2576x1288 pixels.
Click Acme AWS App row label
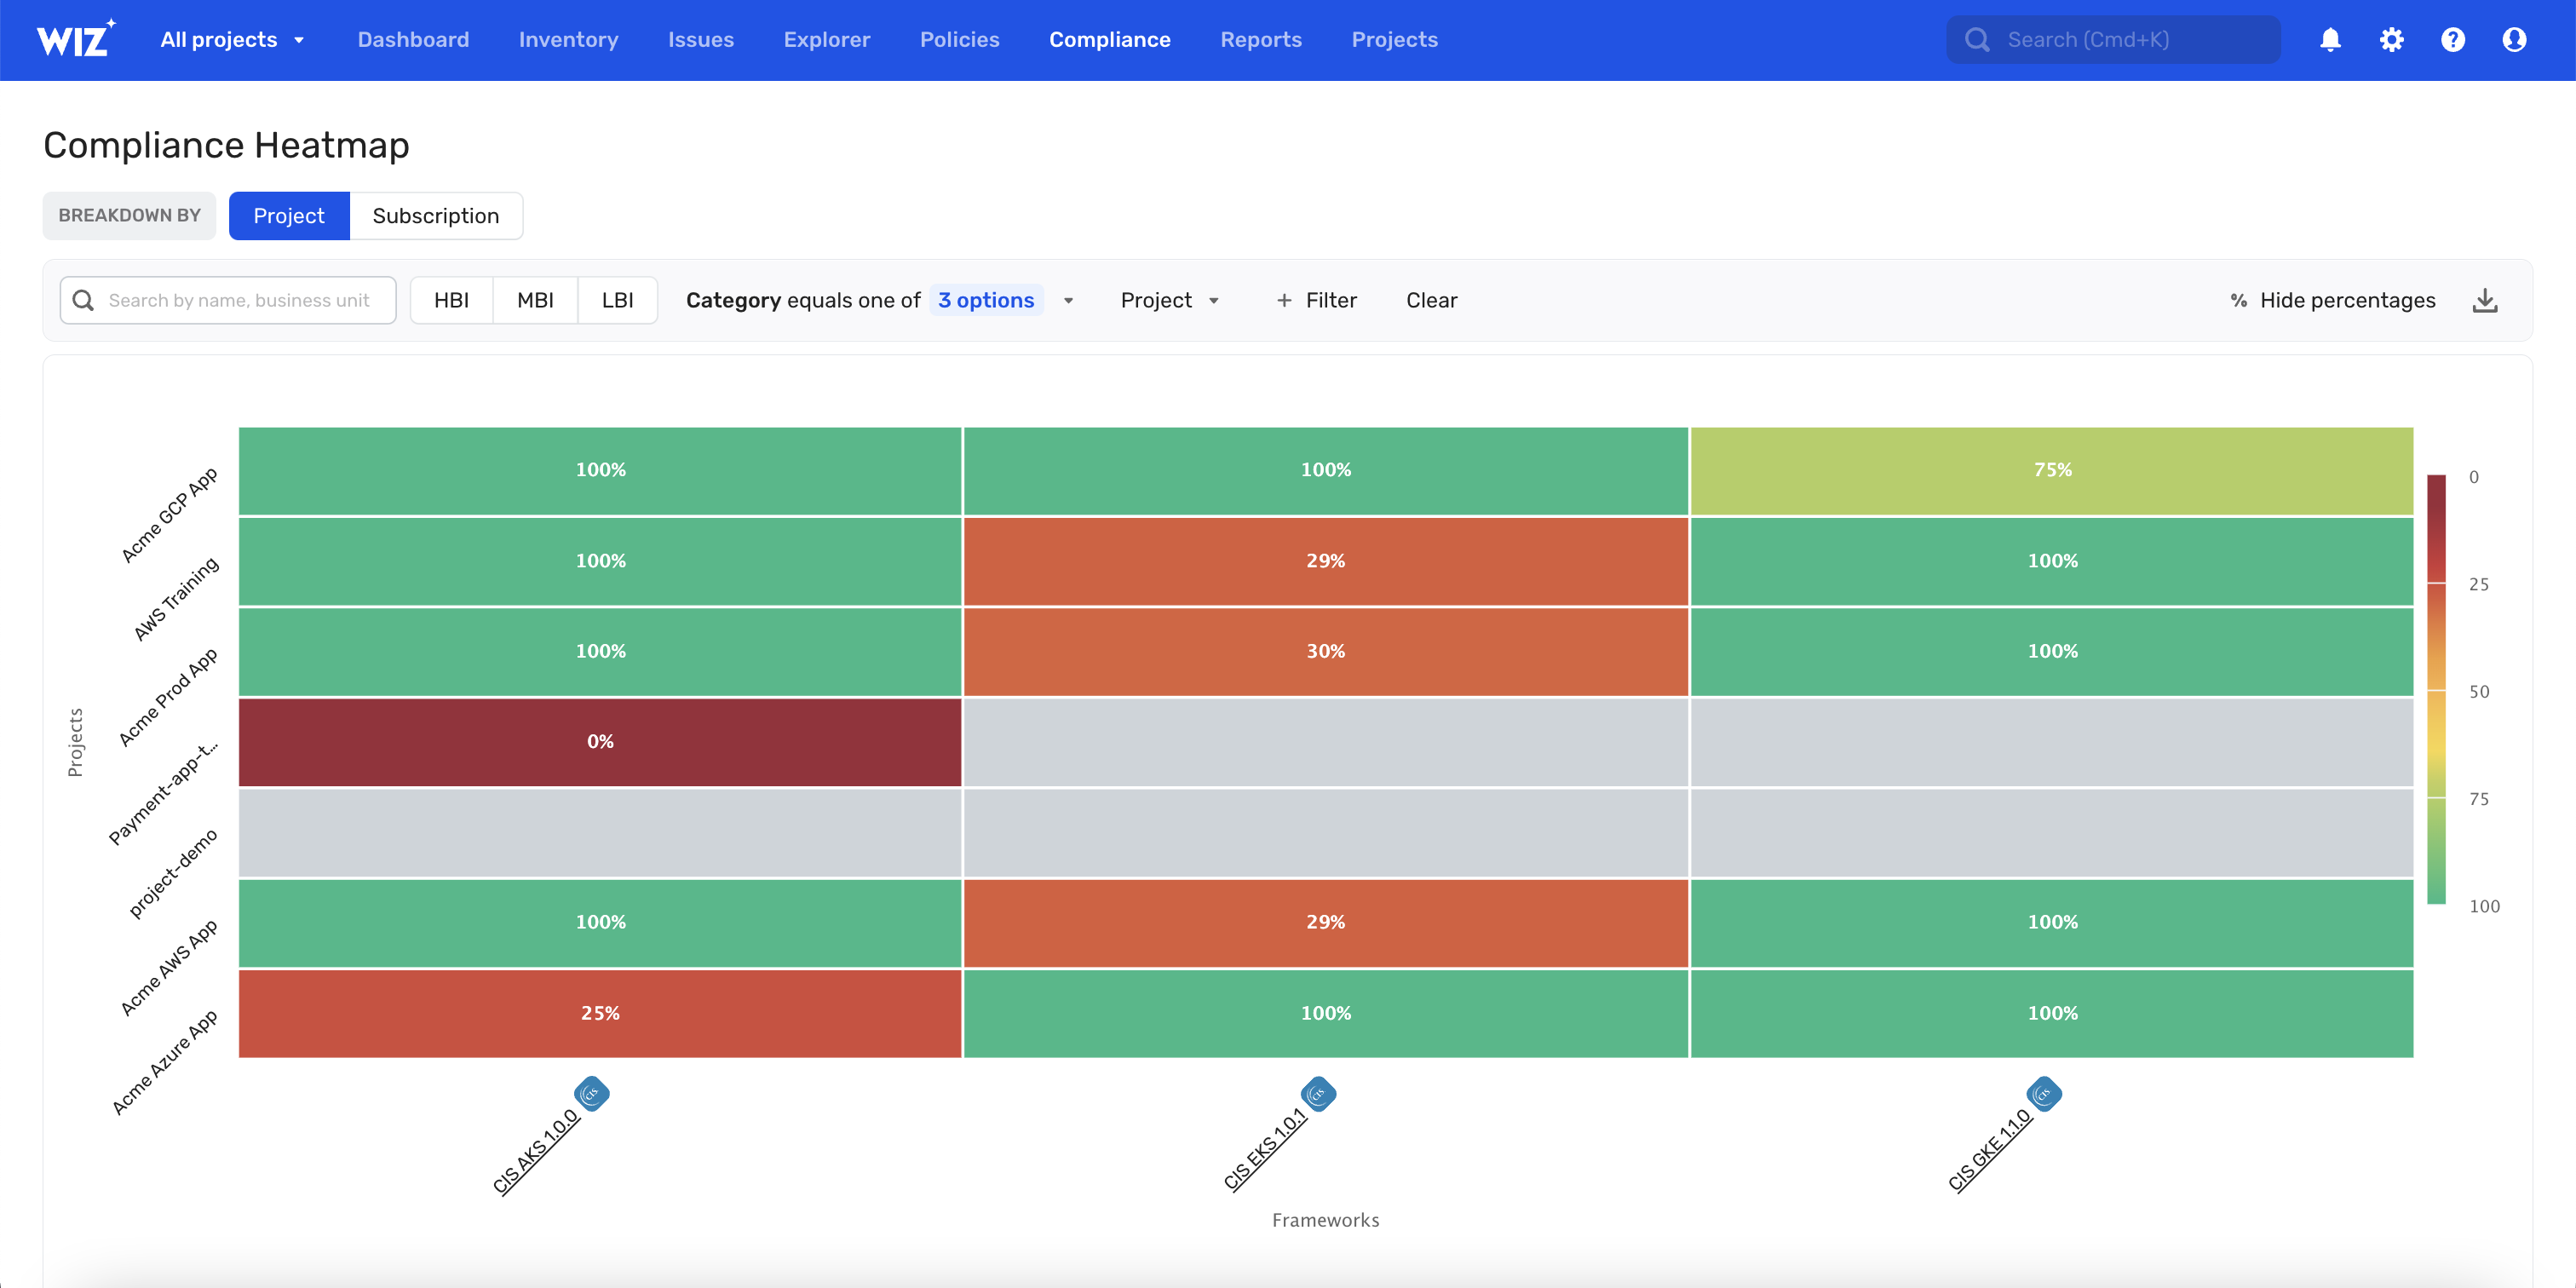pyautogui.click(x=168, y=968)
